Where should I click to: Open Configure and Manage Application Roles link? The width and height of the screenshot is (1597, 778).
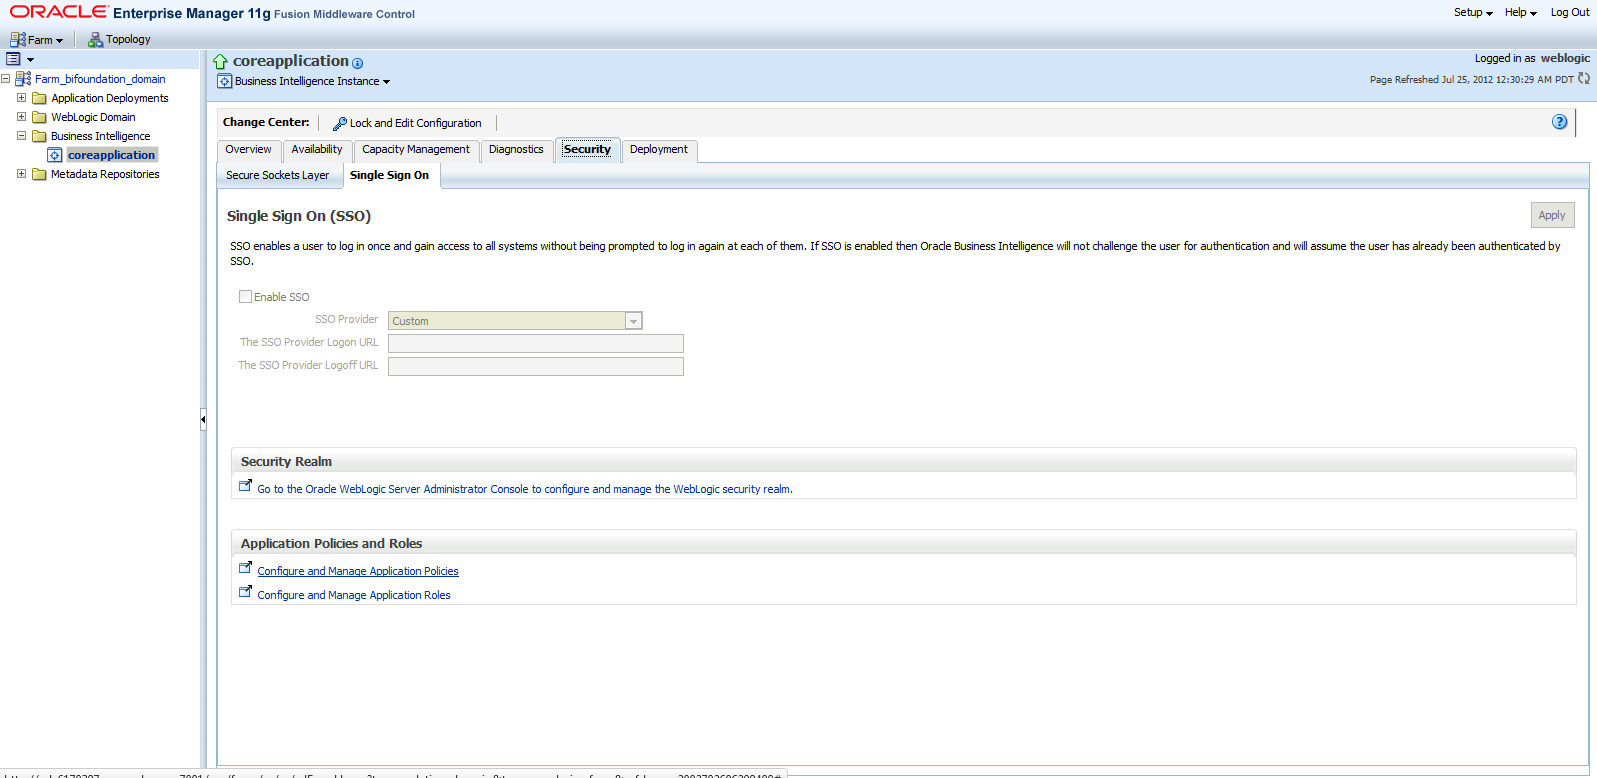pyautogui.click(x=354, y=596)
